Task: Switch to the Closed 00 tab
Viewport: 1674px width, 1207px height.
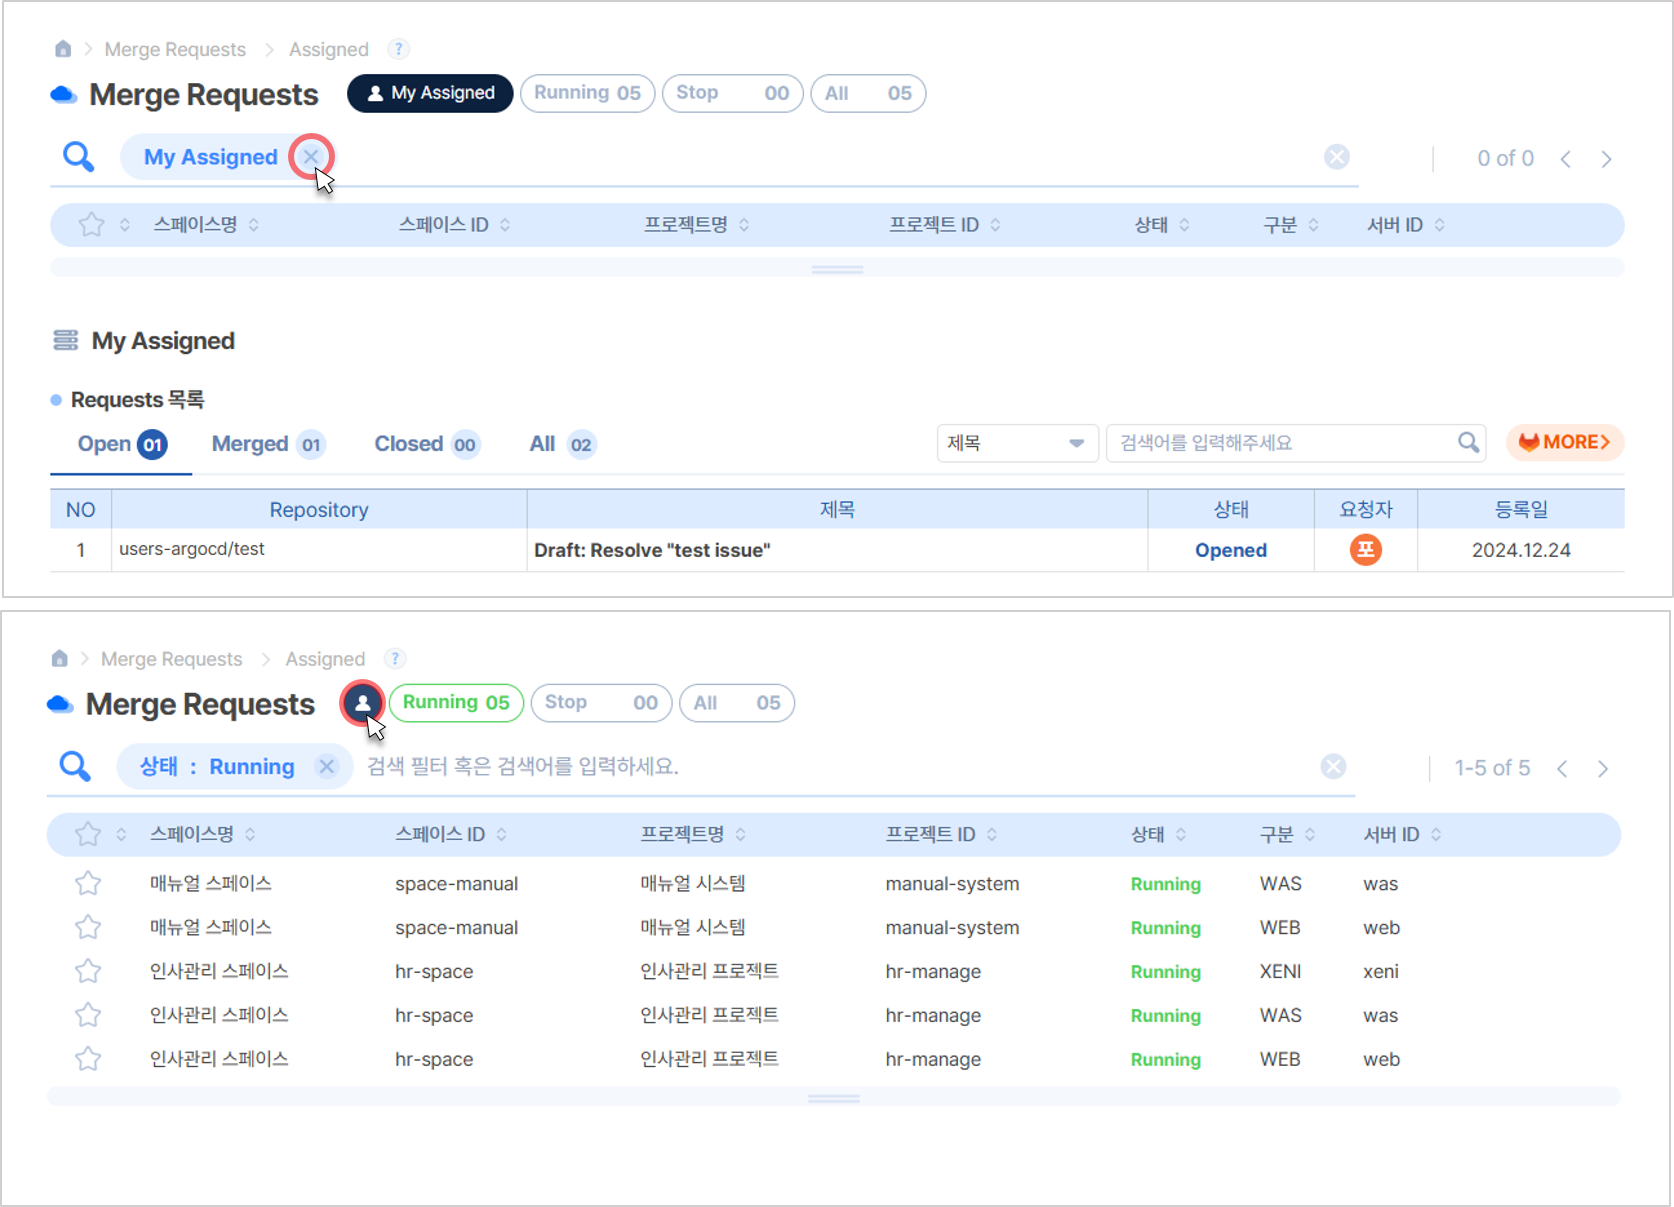Action: [427, 444]
